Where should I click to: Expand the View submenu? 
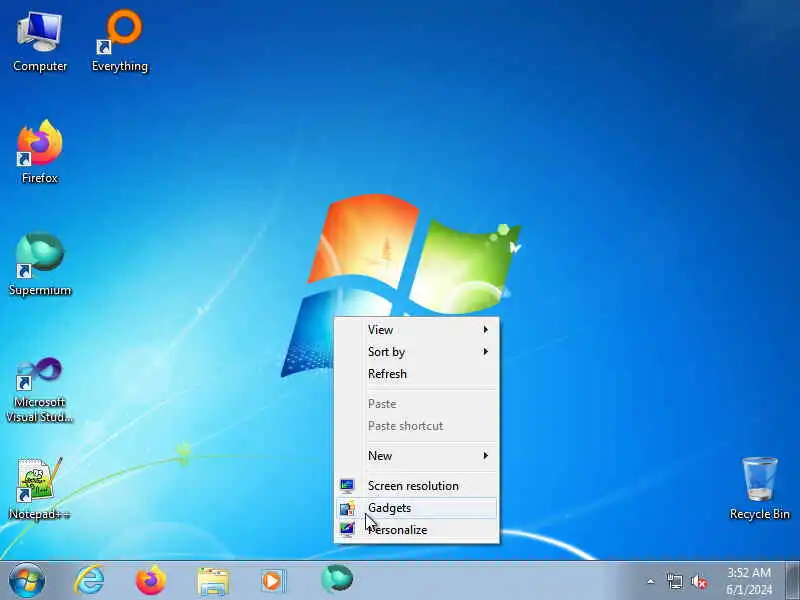(416, 330)
